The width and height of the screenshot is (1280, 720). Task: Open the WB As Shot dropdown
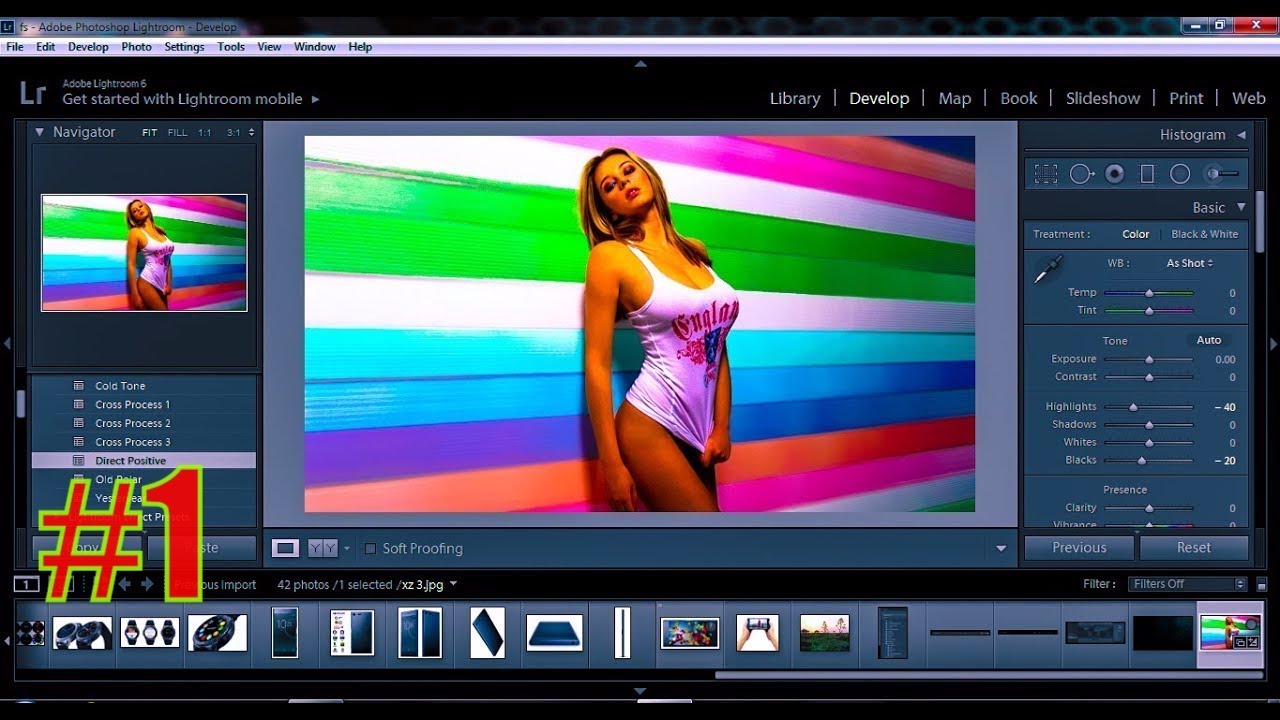(1189, 263)
